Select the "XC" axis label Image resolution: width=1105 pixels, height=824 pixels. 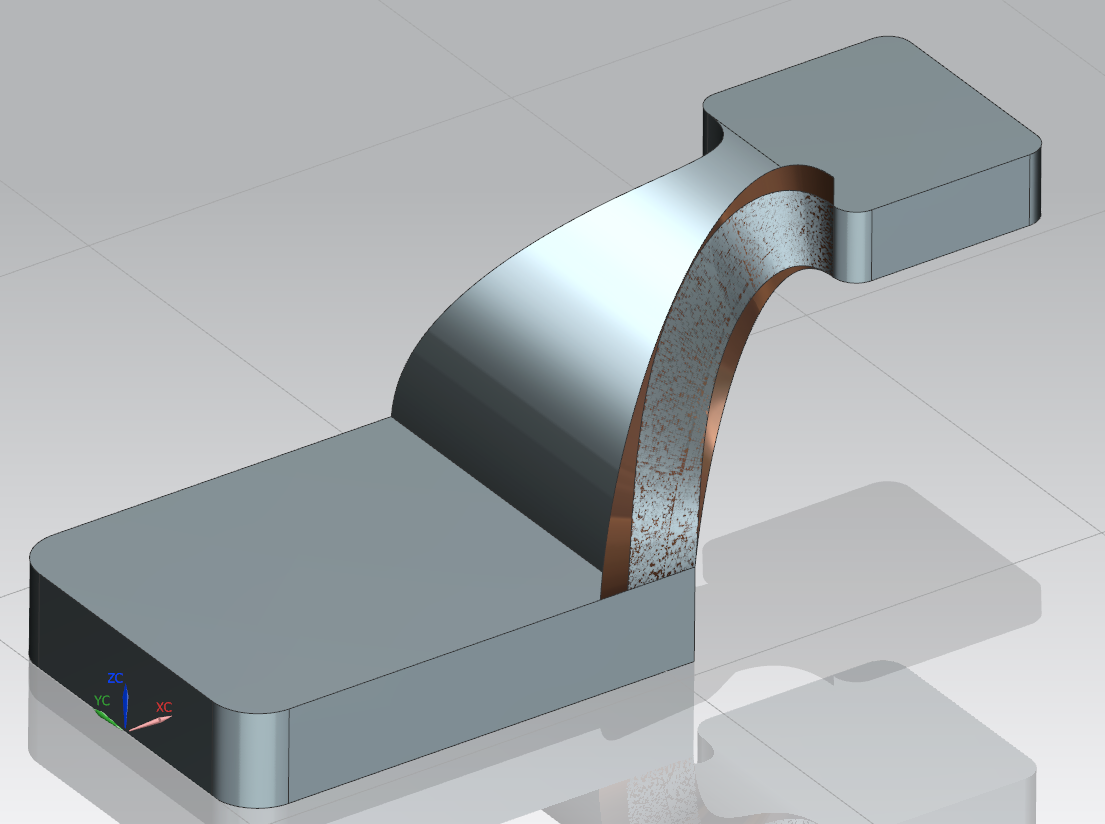(x=163, y=706)
